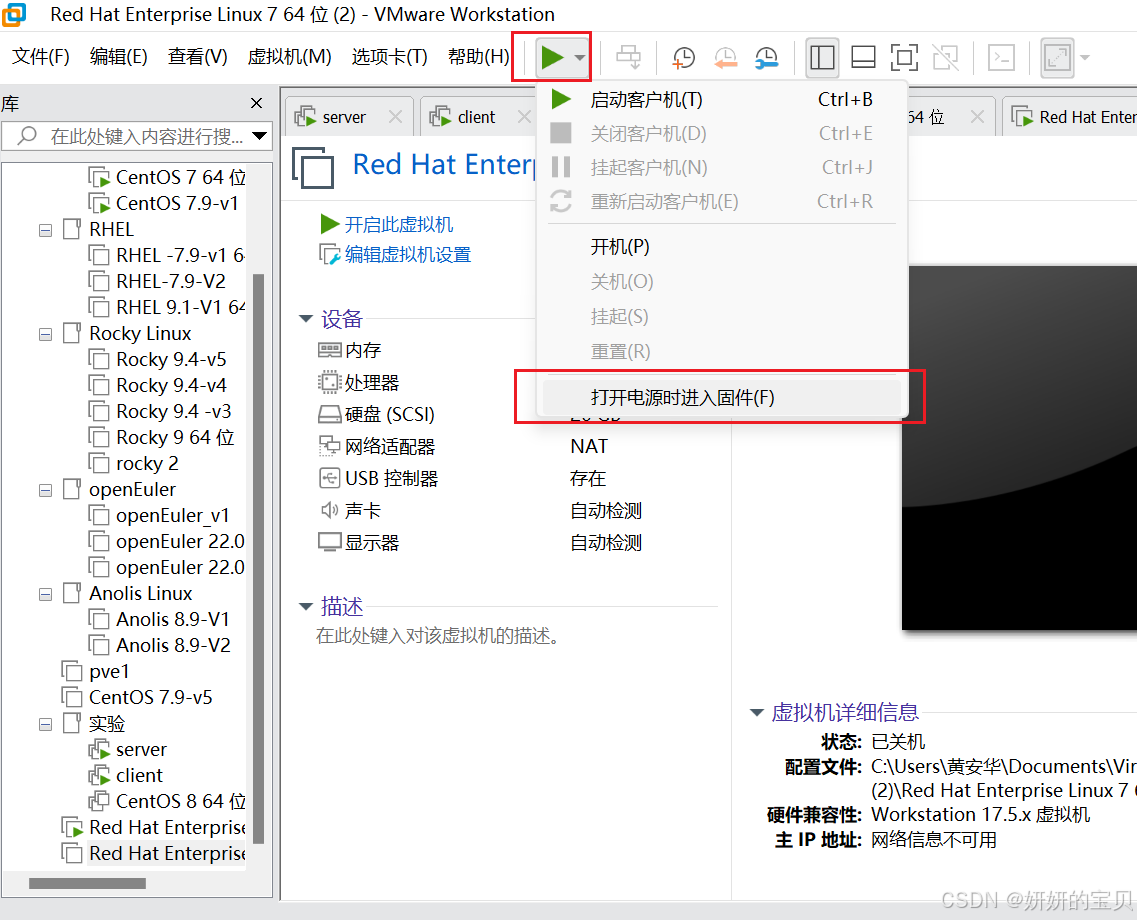Open the 选项卡(T) menu

389,57
